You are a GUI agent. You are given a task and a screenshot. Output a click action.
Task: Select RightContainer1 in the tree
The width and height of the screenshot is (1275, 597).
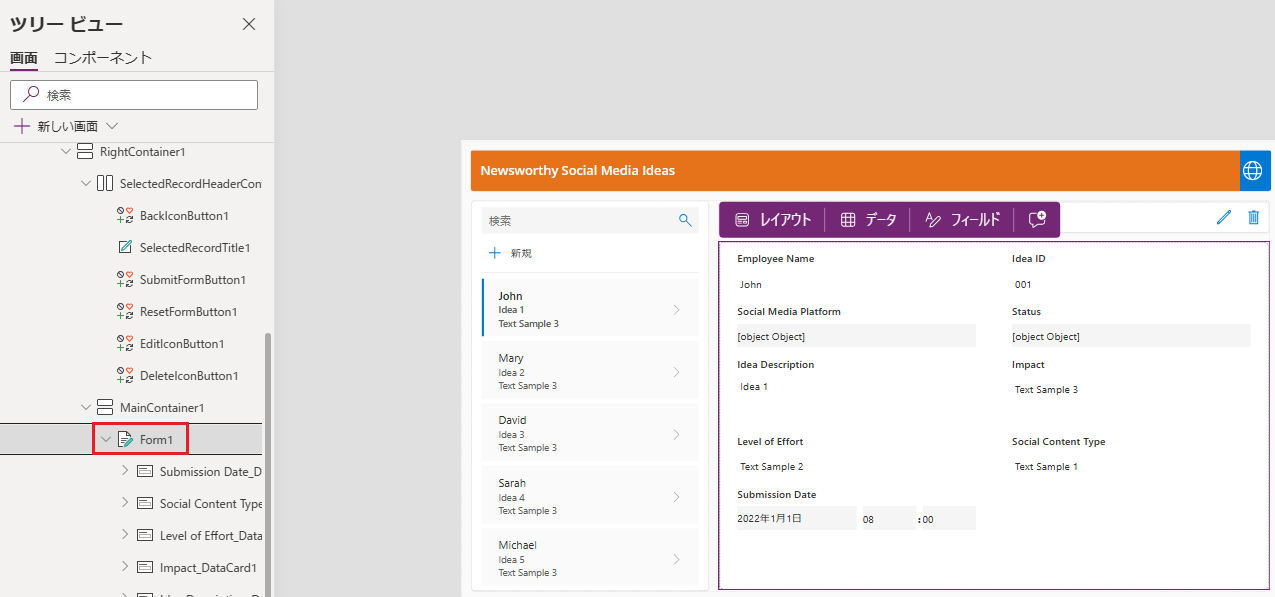pyautogui.click(x=142, y=152)
